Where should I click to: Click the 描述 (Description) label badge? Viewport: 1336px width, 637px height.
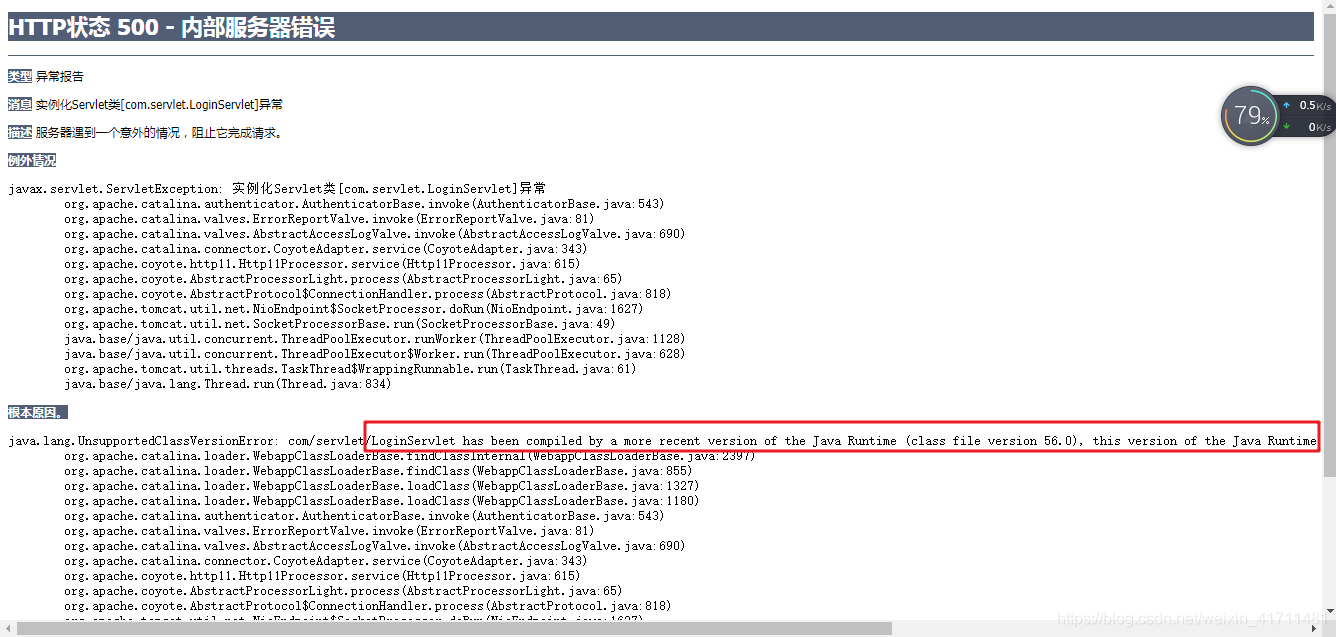point(18,132)
